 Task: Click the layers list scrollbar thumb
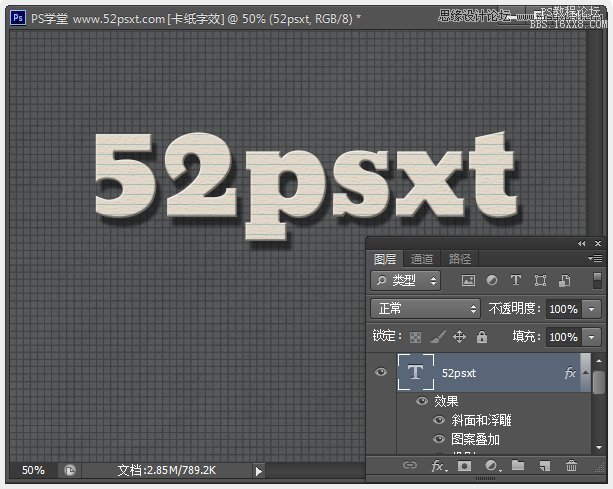point(599,382)
